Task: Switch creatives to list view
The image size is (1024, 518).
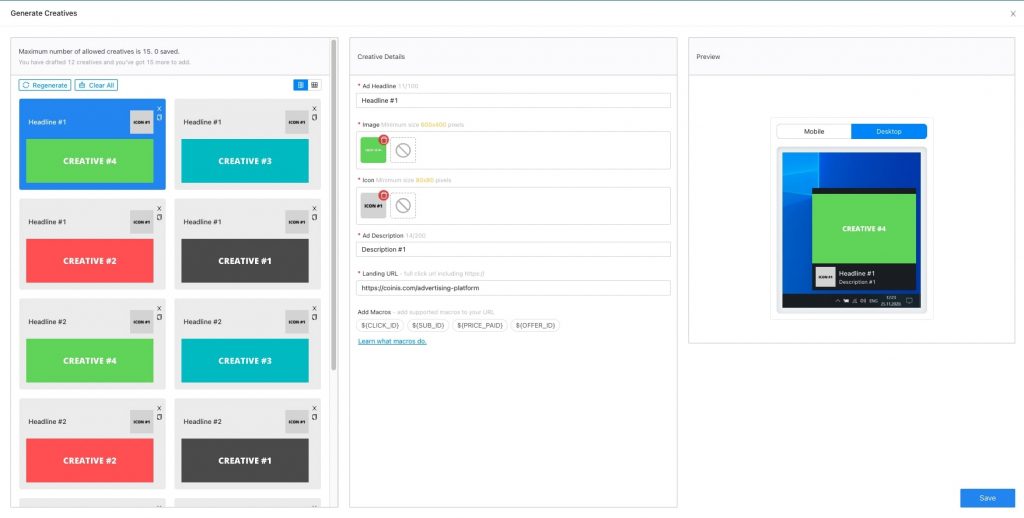Action: coord(300,85)
